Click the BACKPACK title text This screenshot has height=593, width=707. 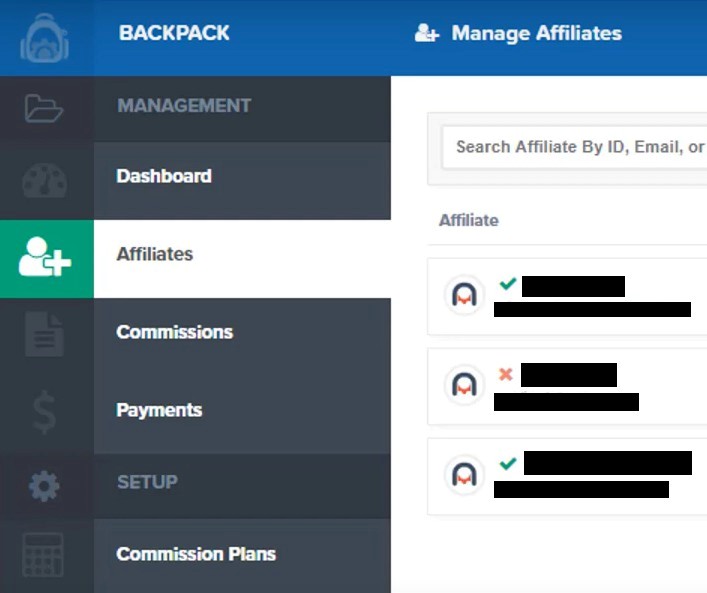pyautogui.click(x=174, y=33)
